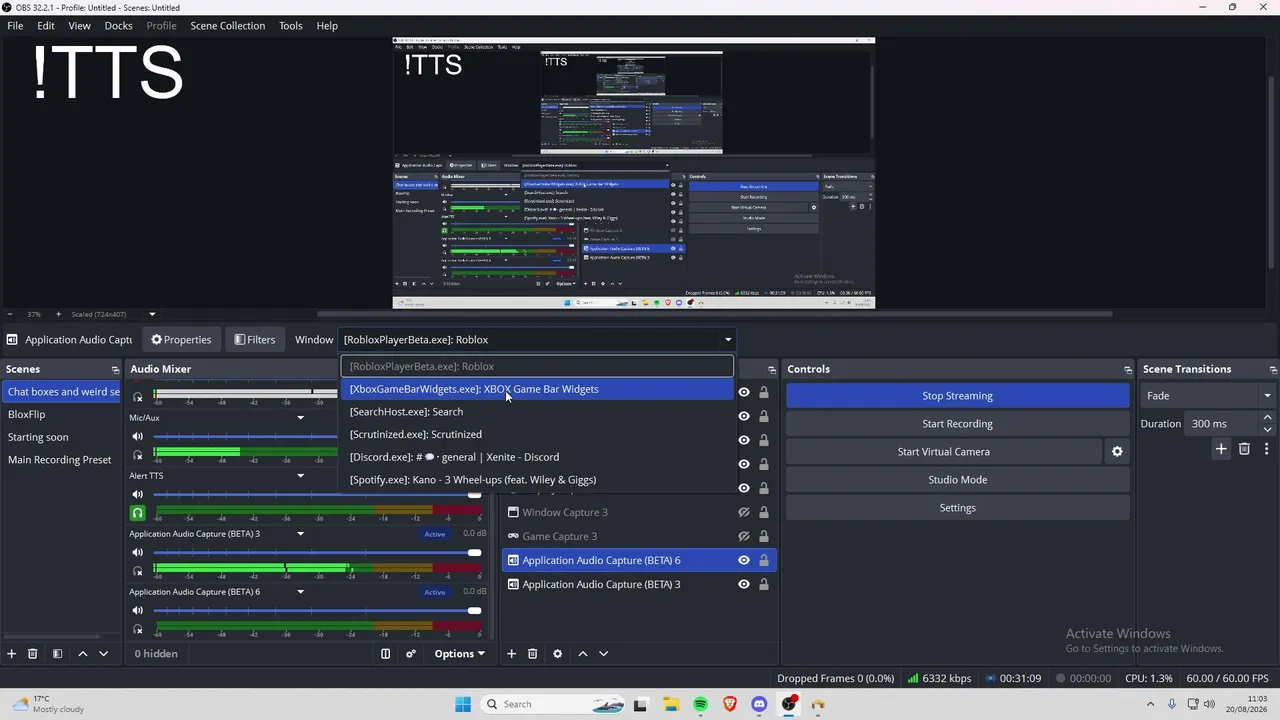Open advanced audio properties gears icon

[x=410, y=654]
